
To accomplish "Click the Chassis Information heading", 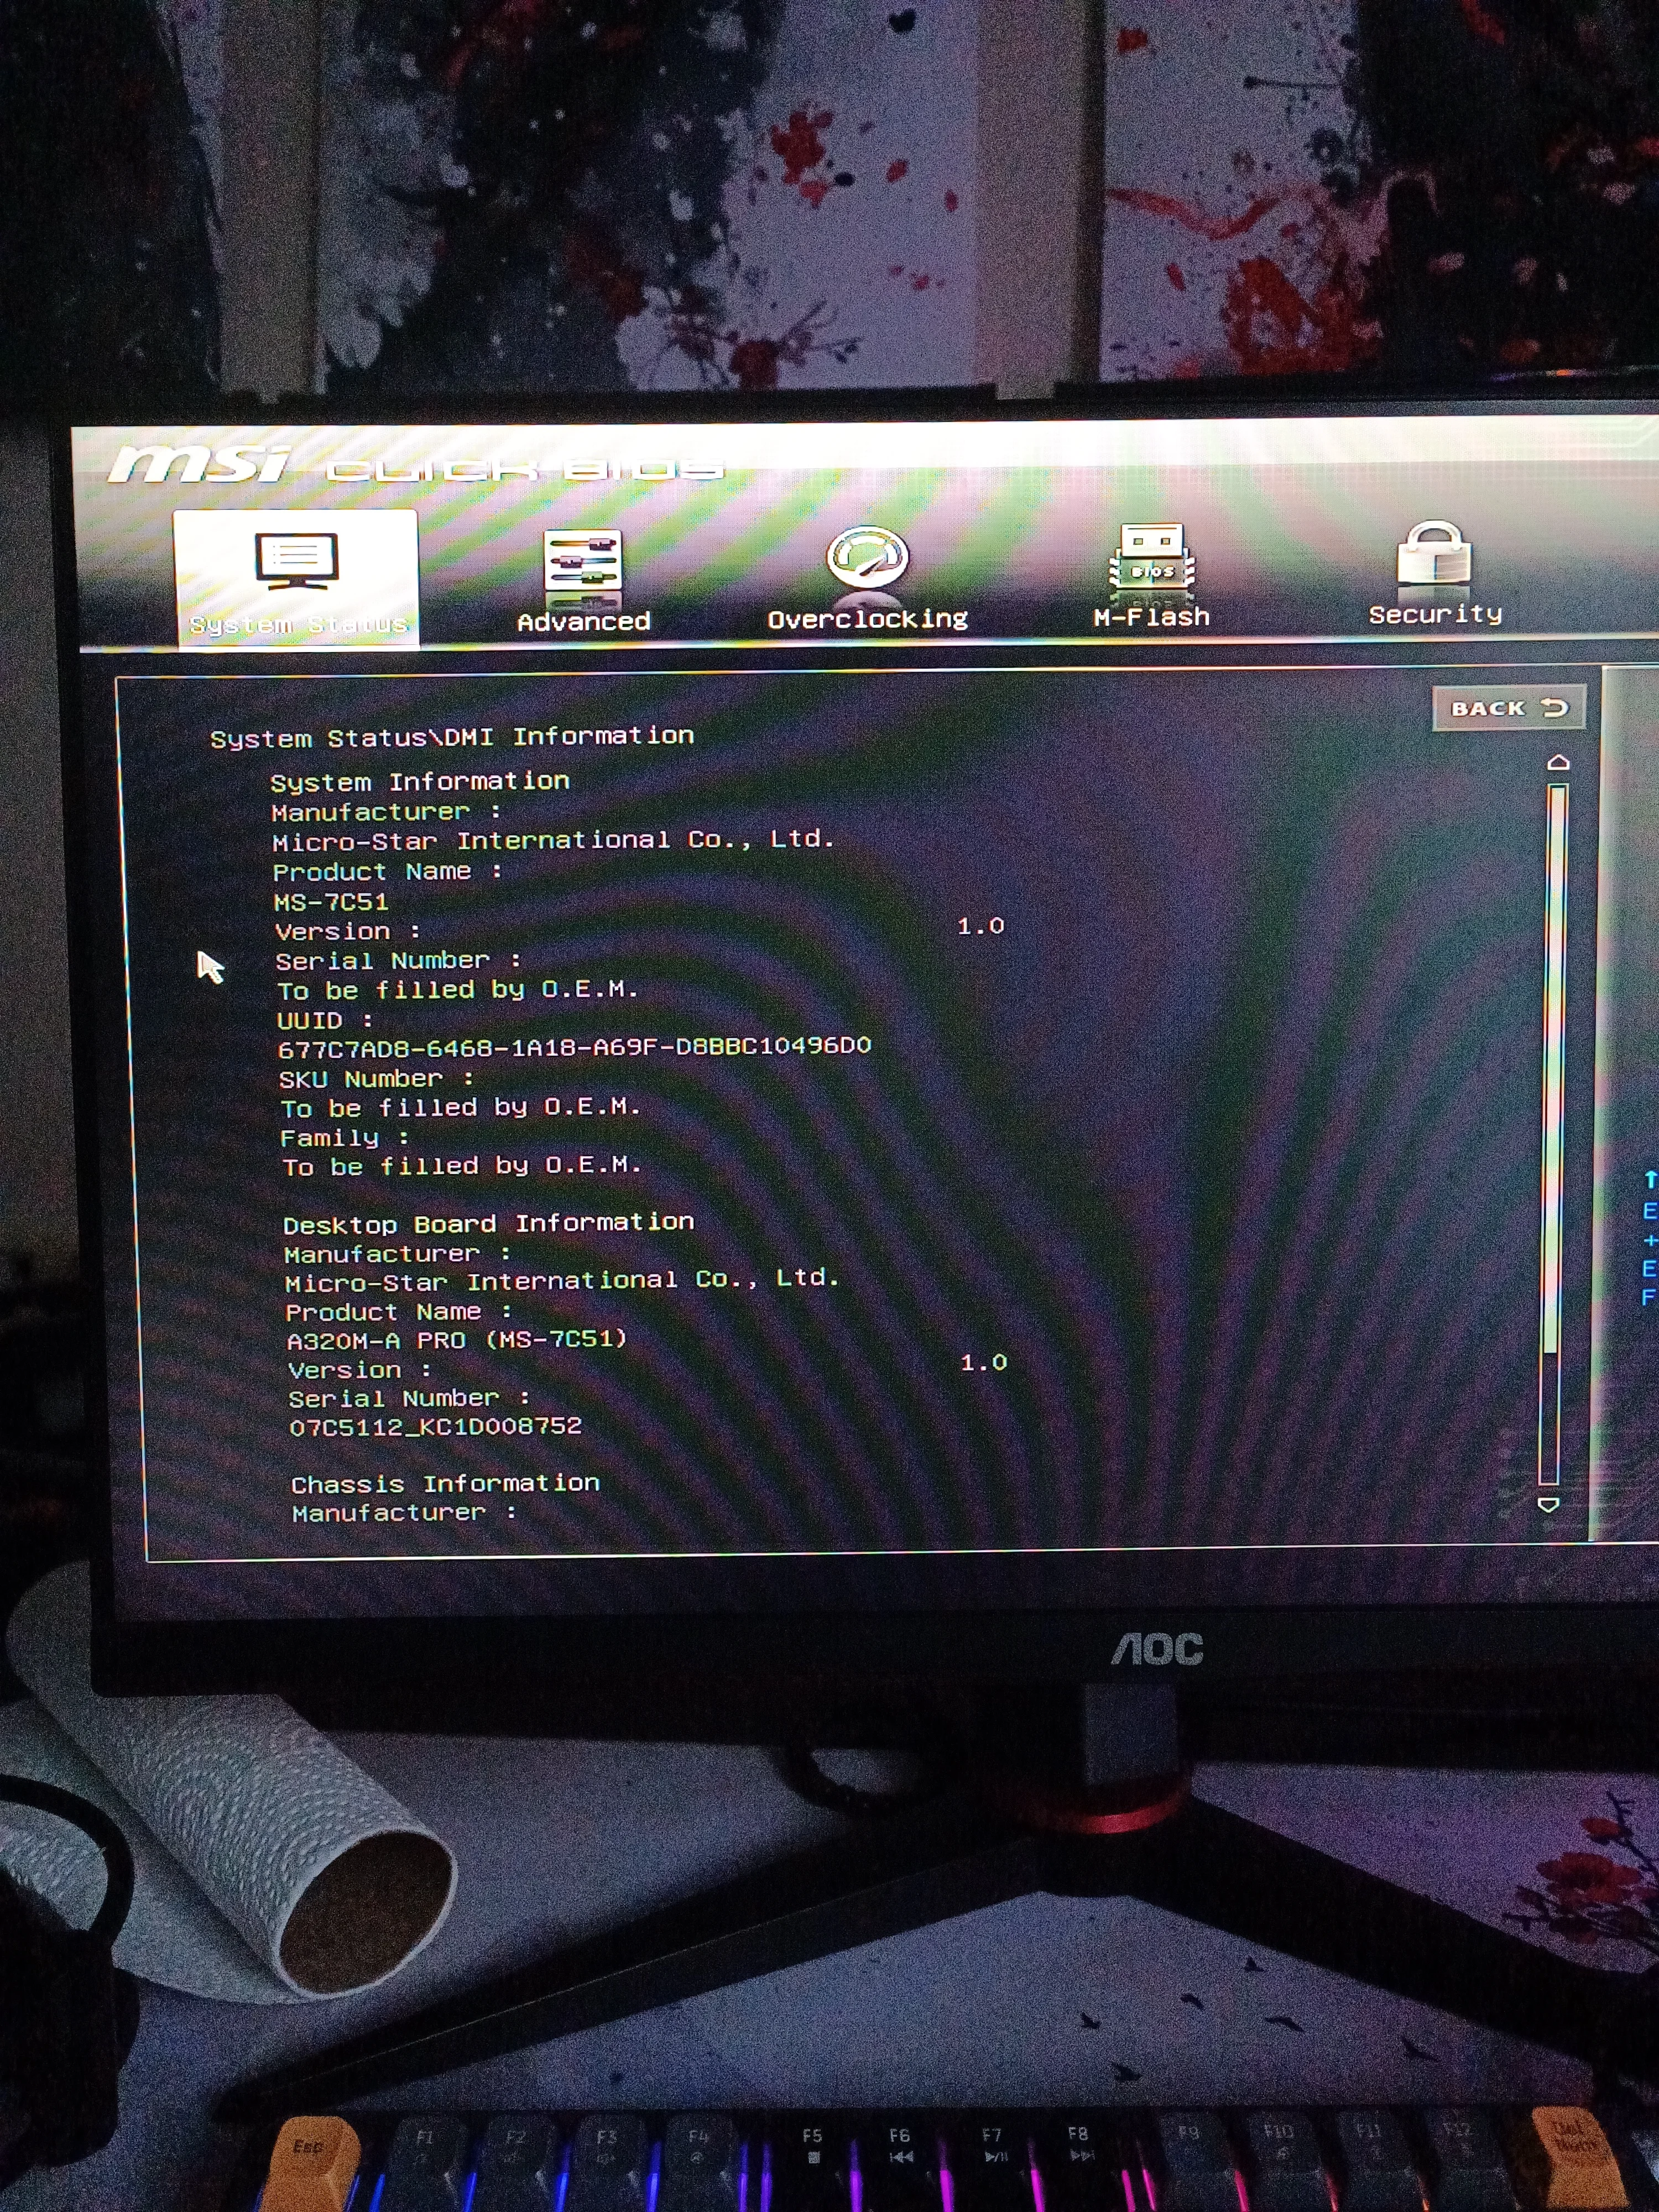I will click(x=445, y=1484).
